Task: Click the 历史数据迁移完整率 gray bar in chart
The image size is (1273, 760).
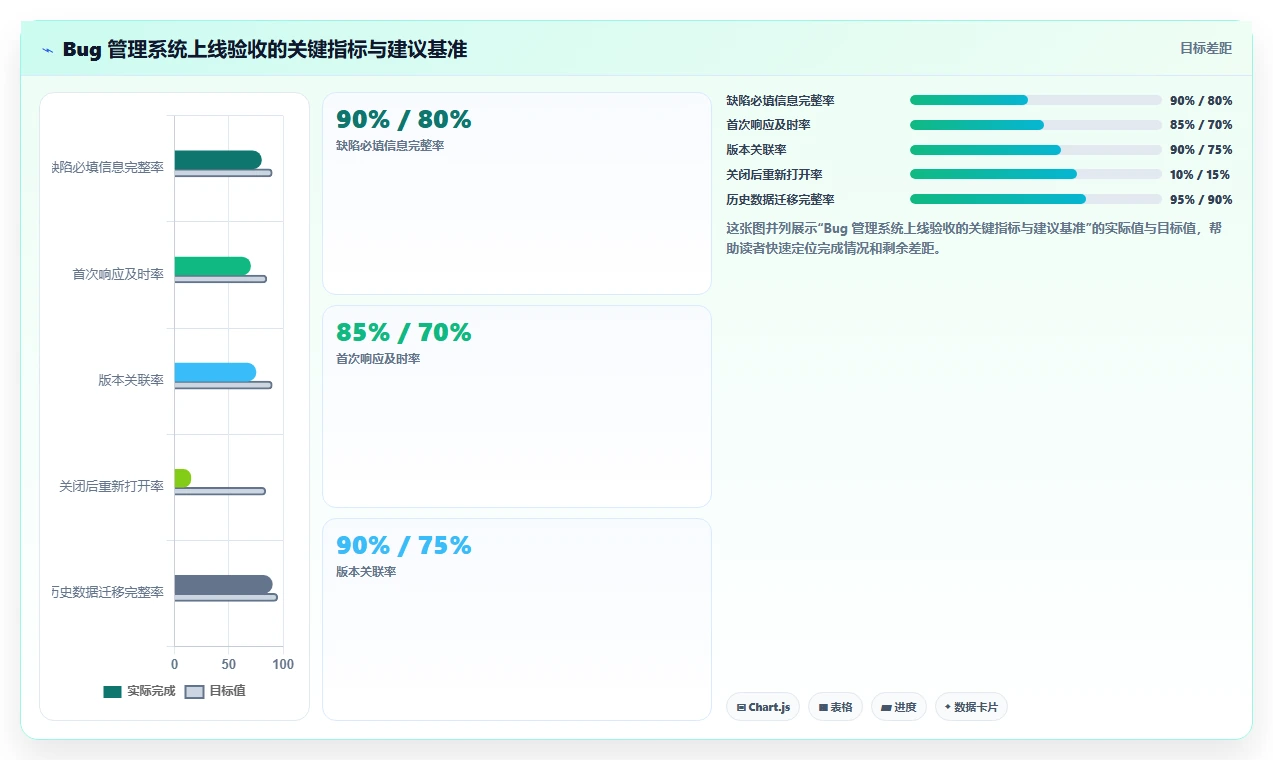Action: pos(223,584)
